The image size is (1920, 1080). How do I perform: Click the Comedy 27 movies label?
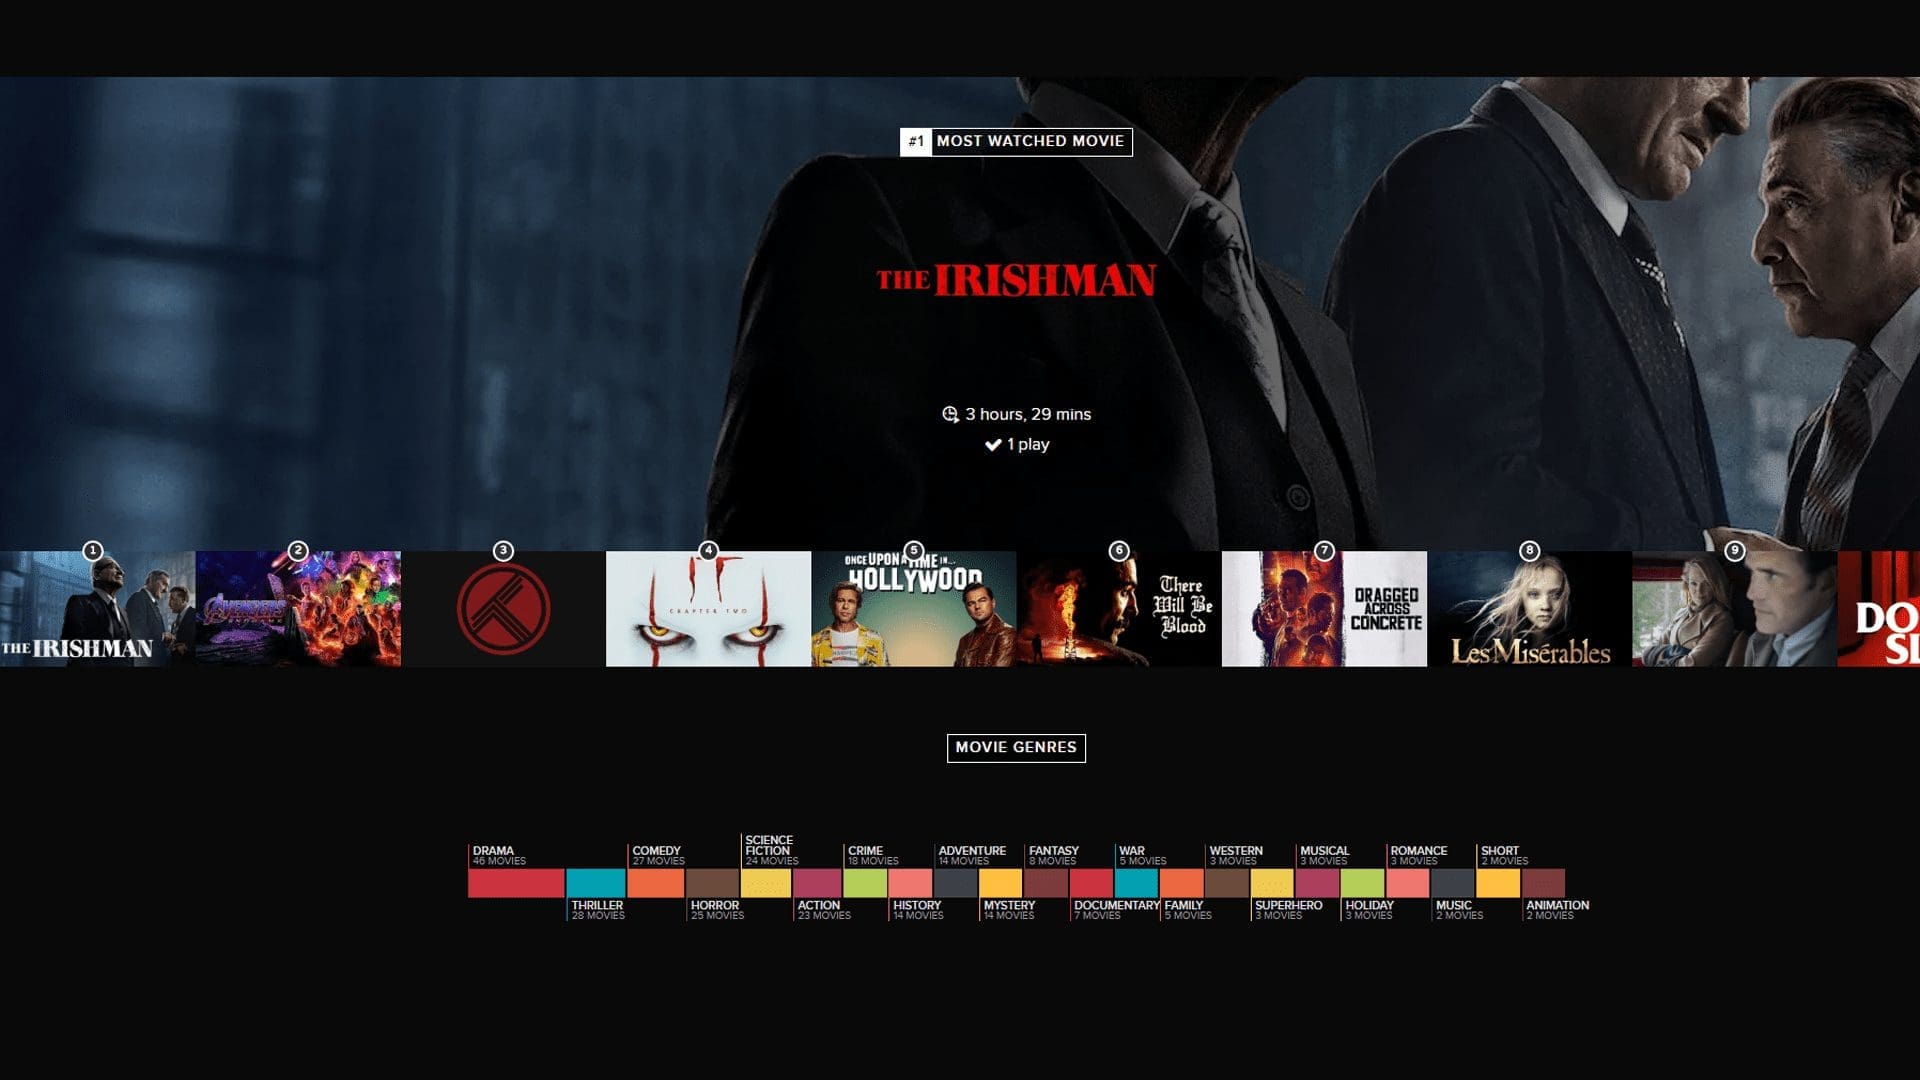[658, 855]
